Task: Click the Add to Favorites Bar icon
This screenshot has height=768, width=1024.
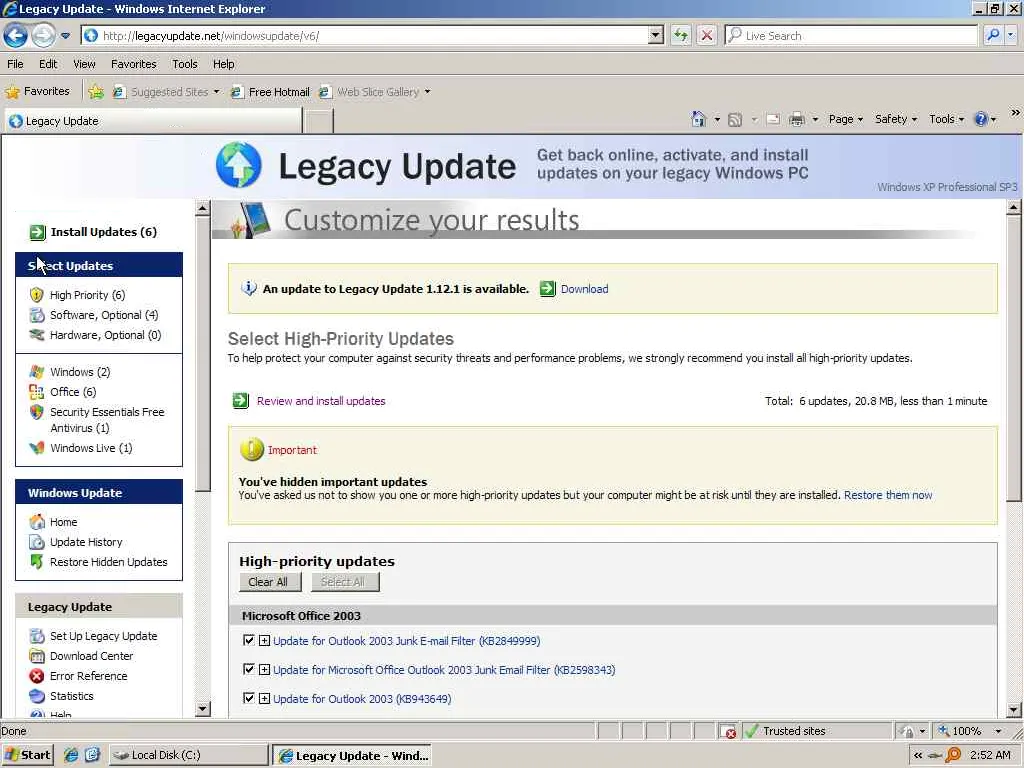Action: point(96,92)
